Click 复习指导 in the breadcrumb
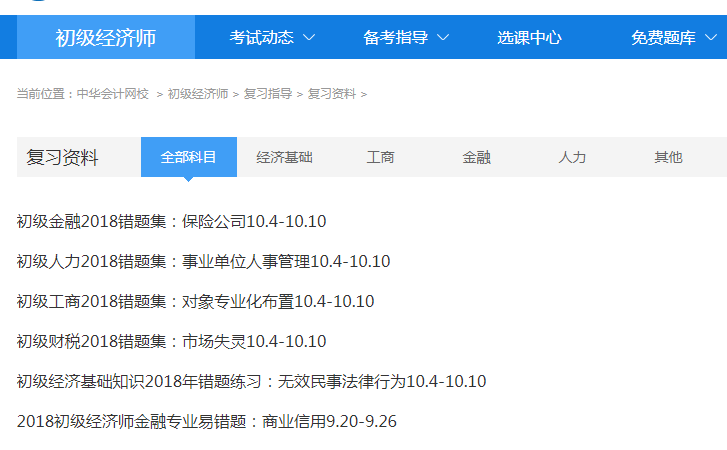Screen dimensions: 727x450 click(268, 94)
